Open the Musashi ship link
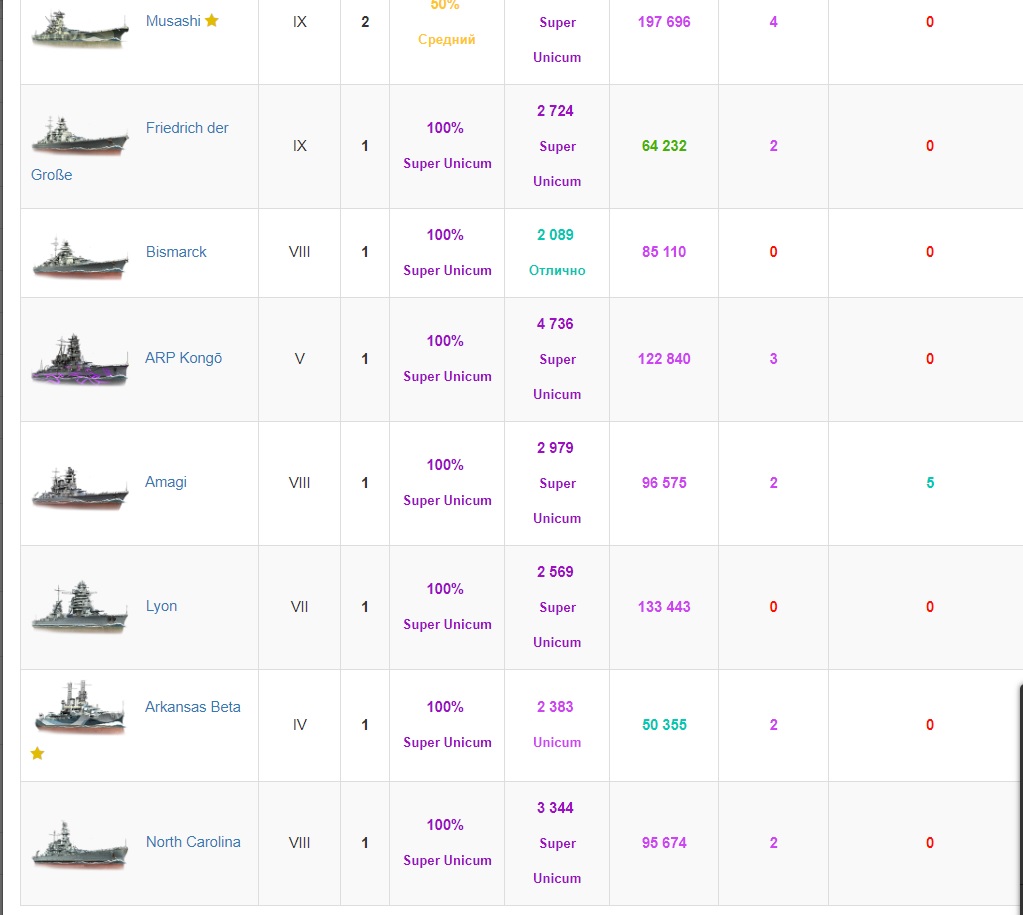1023x915 pixels. 173,21
